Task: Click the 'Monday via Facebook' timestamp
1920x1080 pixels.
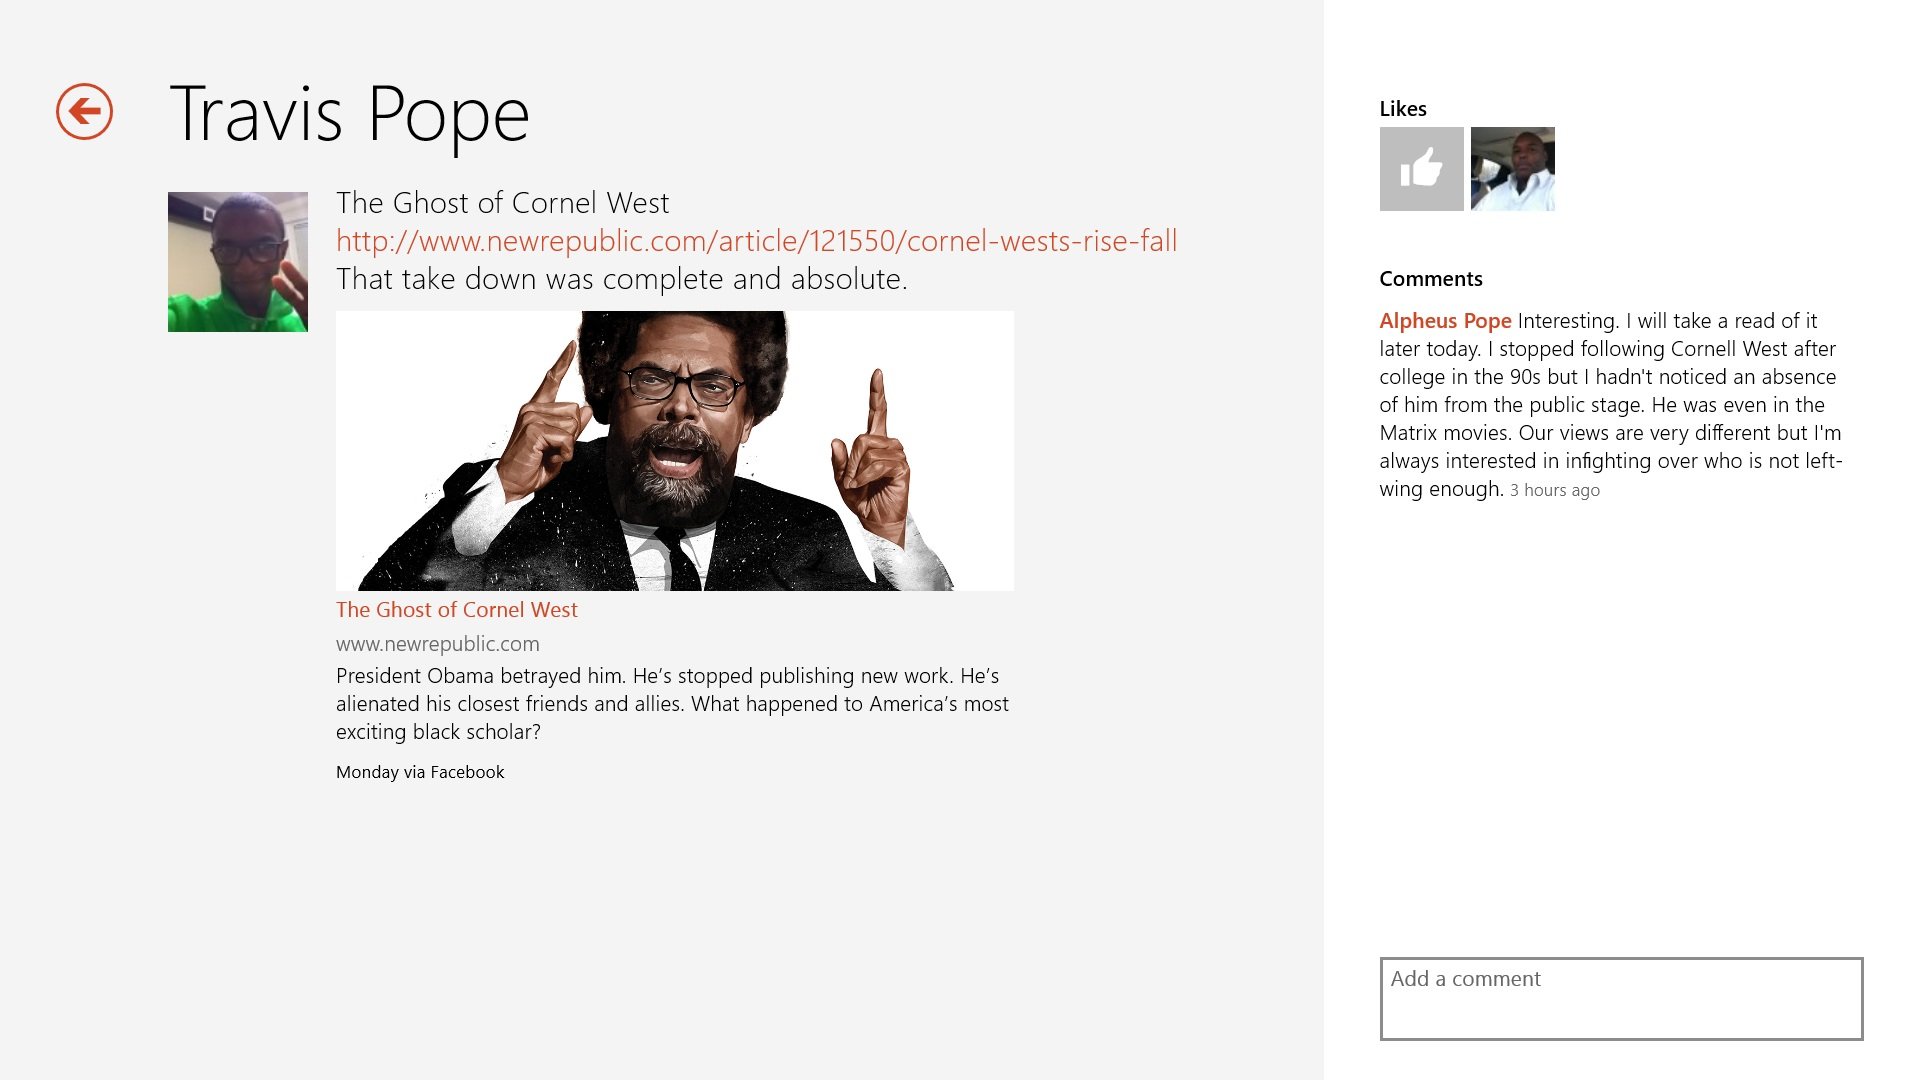Action: tap(420, 772)
